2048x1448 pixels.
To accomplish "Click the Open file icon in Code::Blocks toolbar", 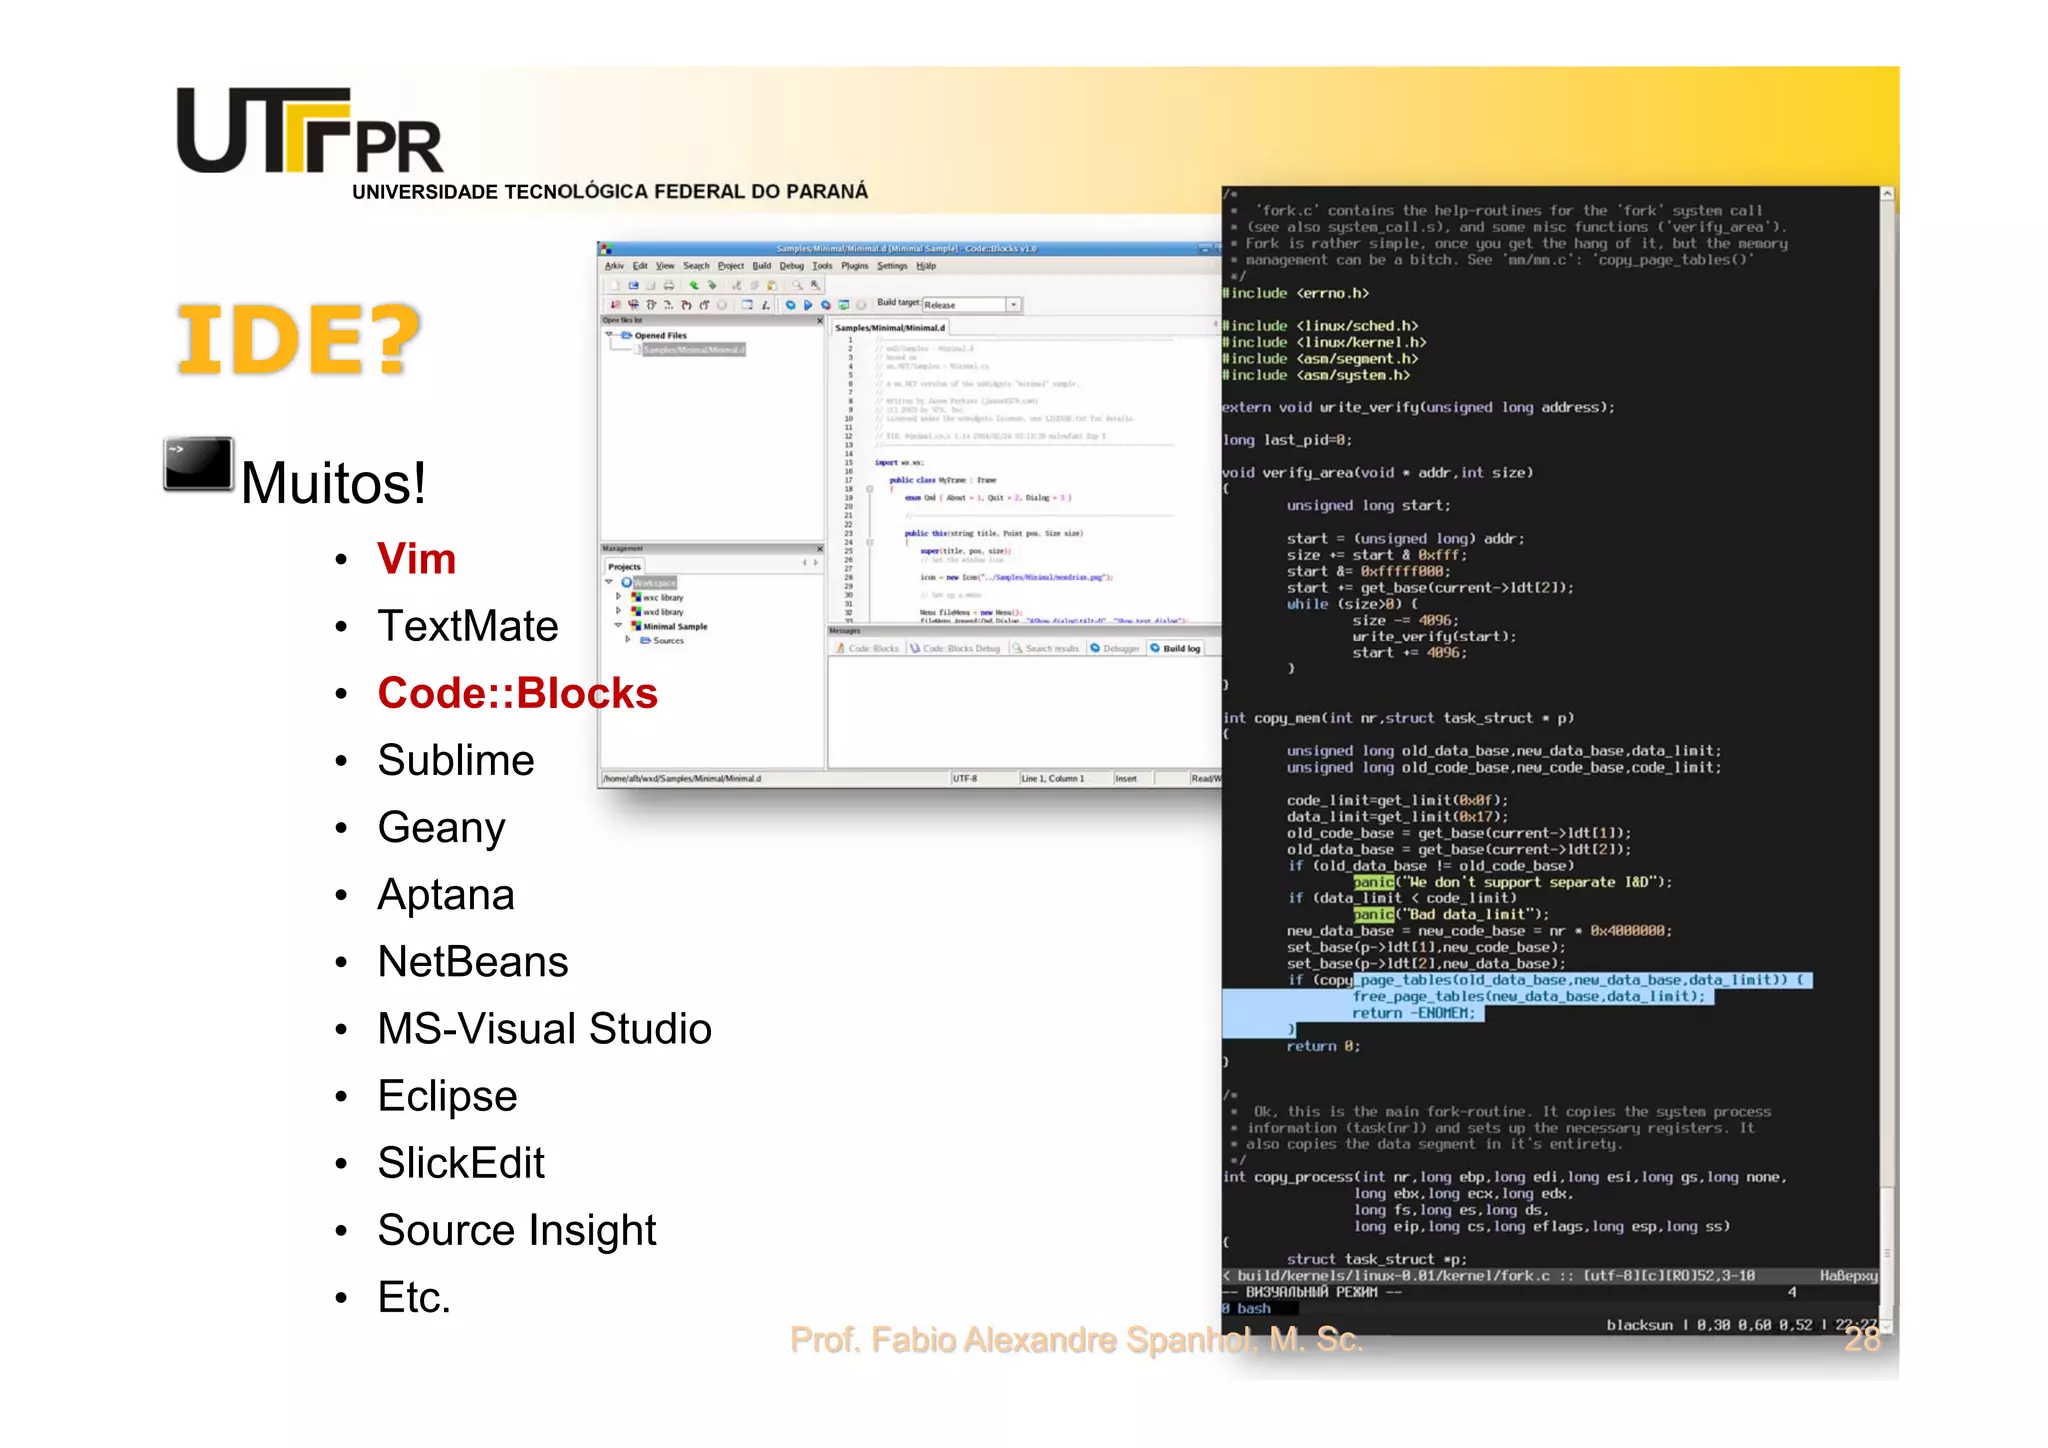I will point(634,285).
